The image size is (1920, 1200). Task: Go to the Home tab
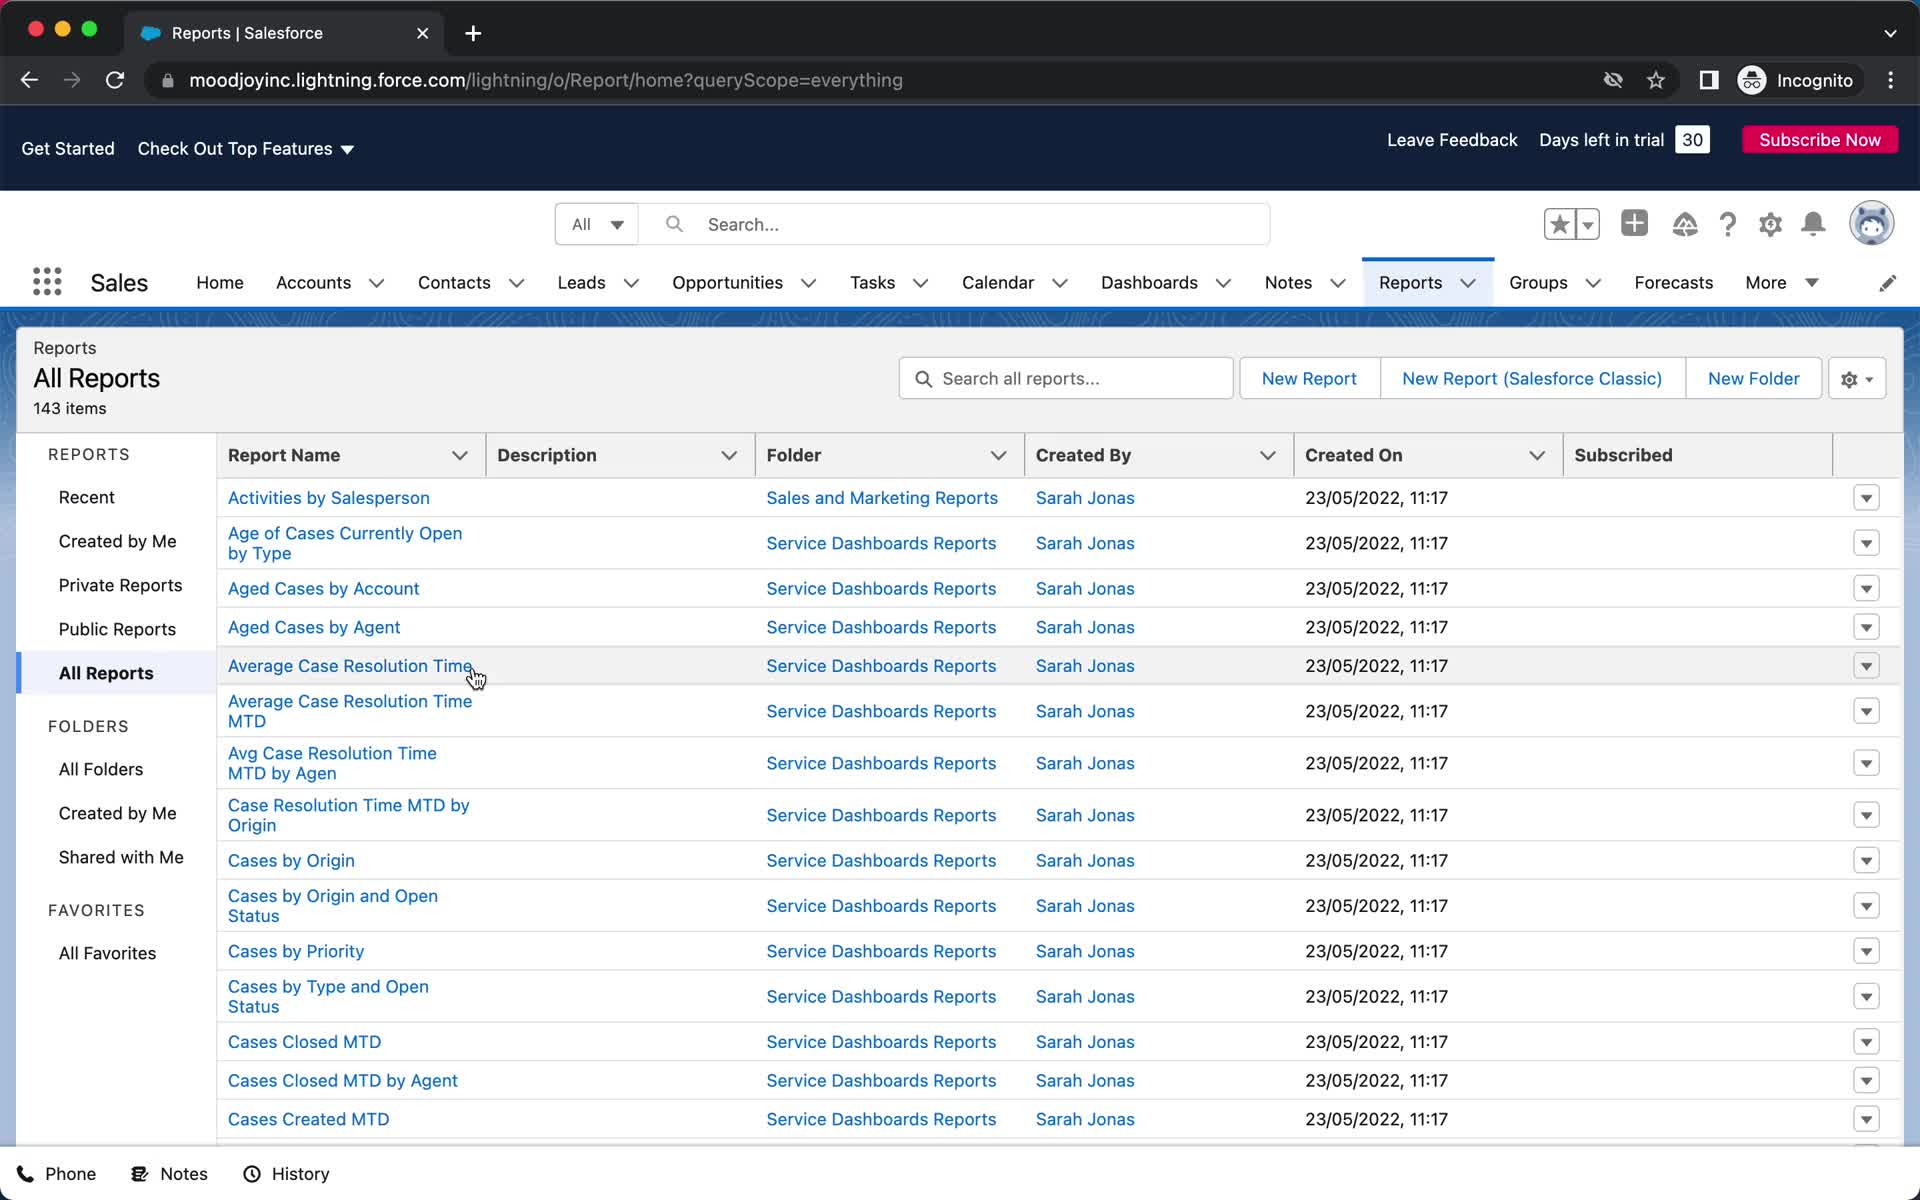[x=220, y=283]
